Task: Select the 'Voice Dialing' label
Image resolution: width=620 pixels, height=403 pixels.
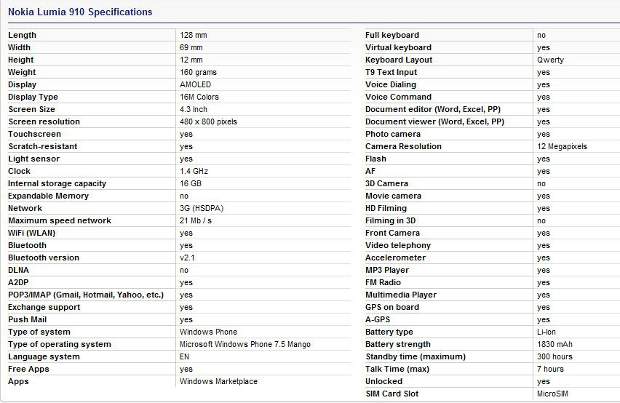Action: point(391,84)
